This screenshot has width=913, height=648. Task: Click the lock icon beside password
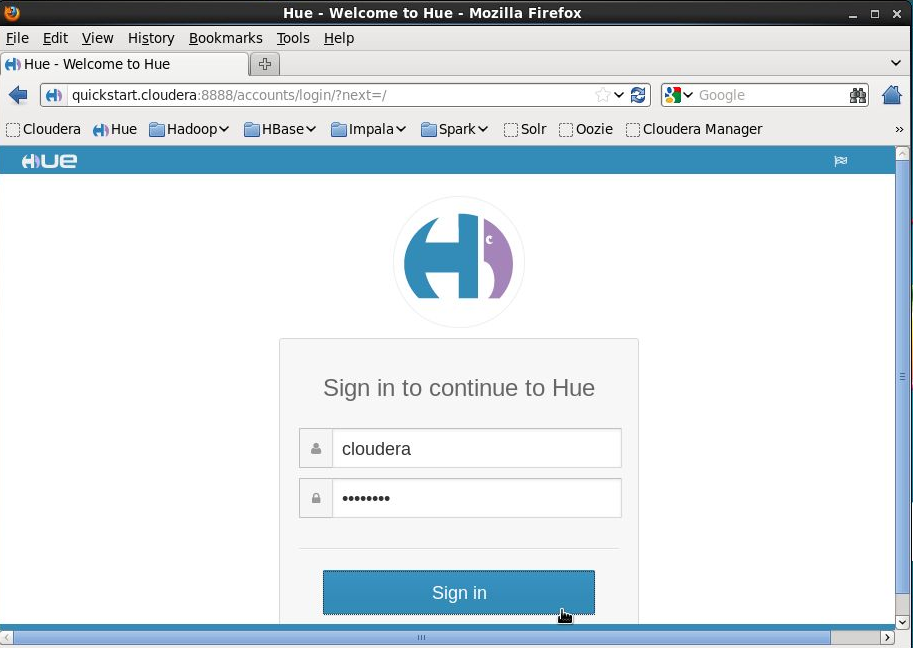[x=316, y=498]
